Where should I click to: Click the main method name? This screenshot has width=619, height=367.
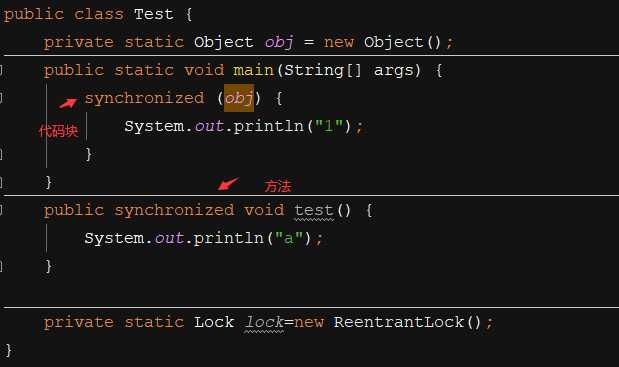point(253,70)
